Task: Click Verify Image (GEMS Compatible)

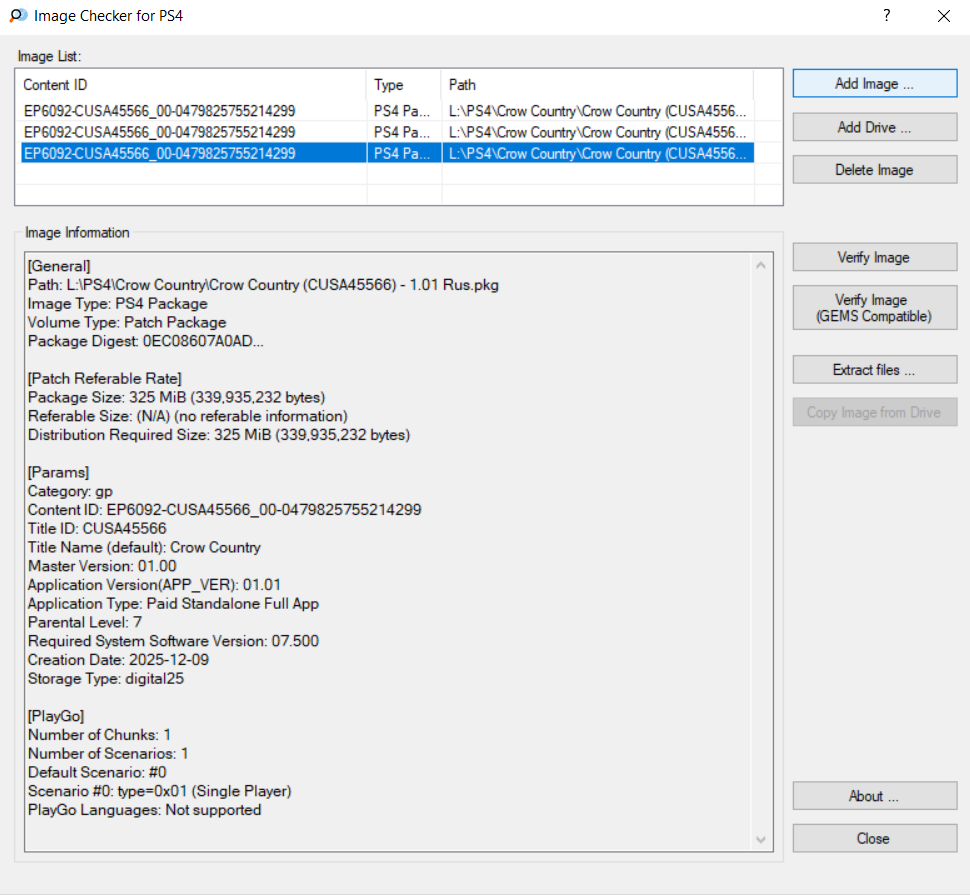Action: (x=874, y=308)
